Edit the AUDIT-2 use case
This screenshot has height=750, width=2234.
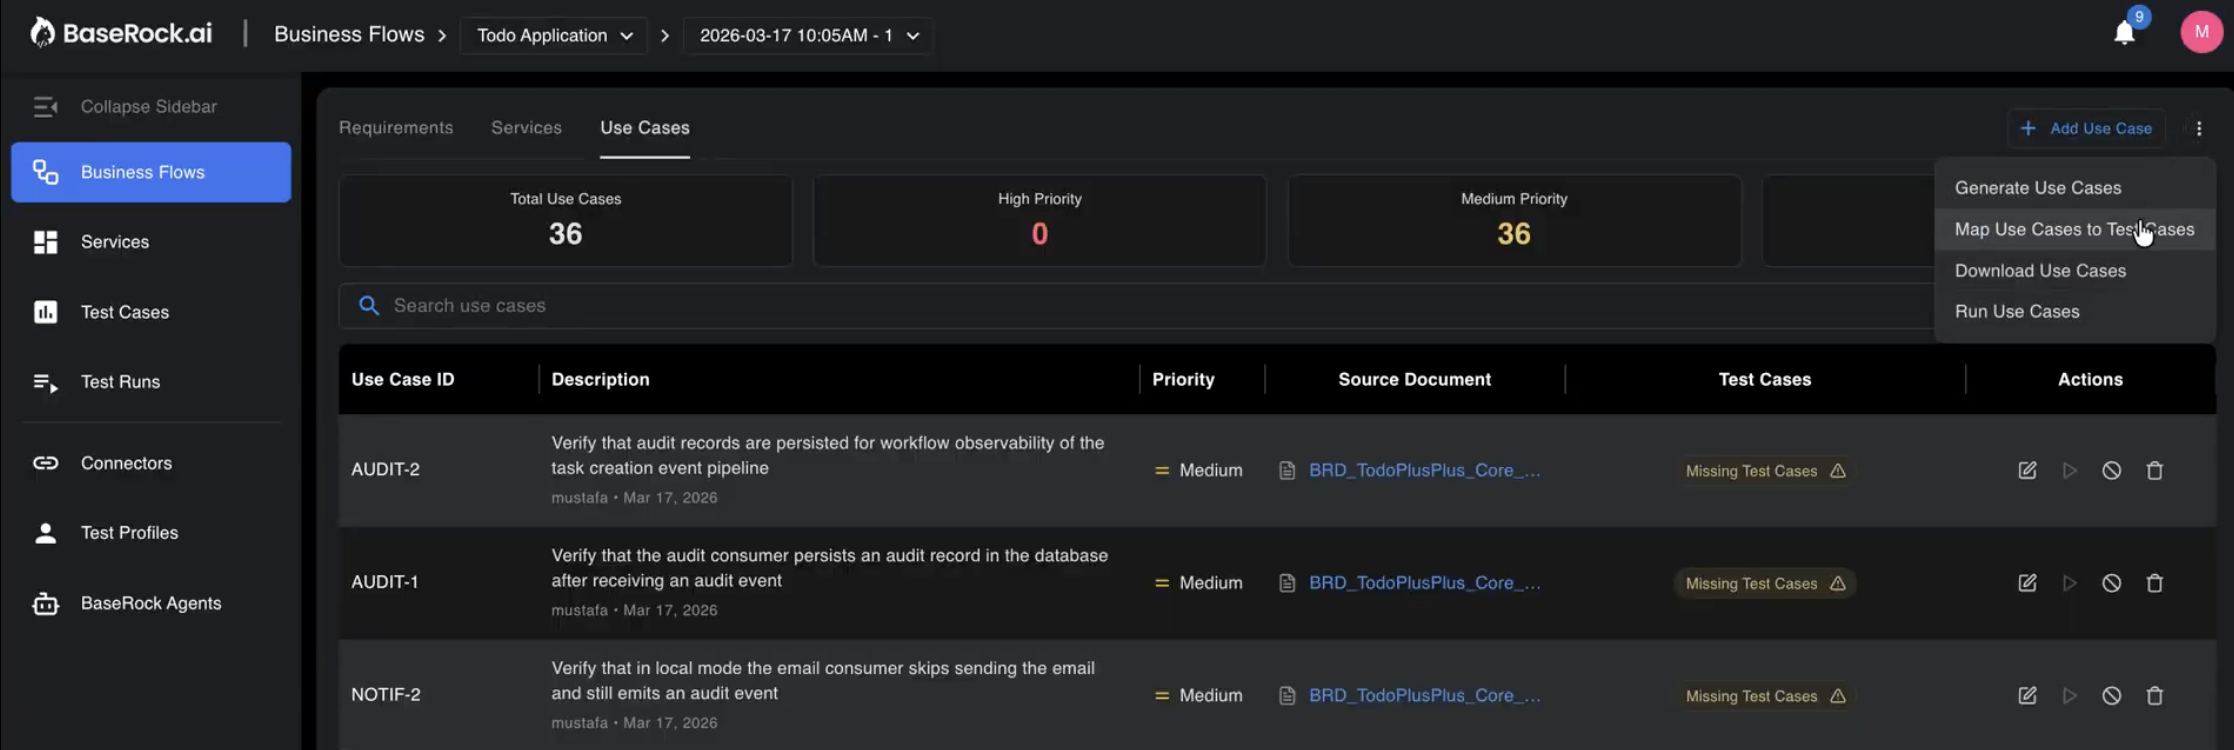pos(2027,470)
